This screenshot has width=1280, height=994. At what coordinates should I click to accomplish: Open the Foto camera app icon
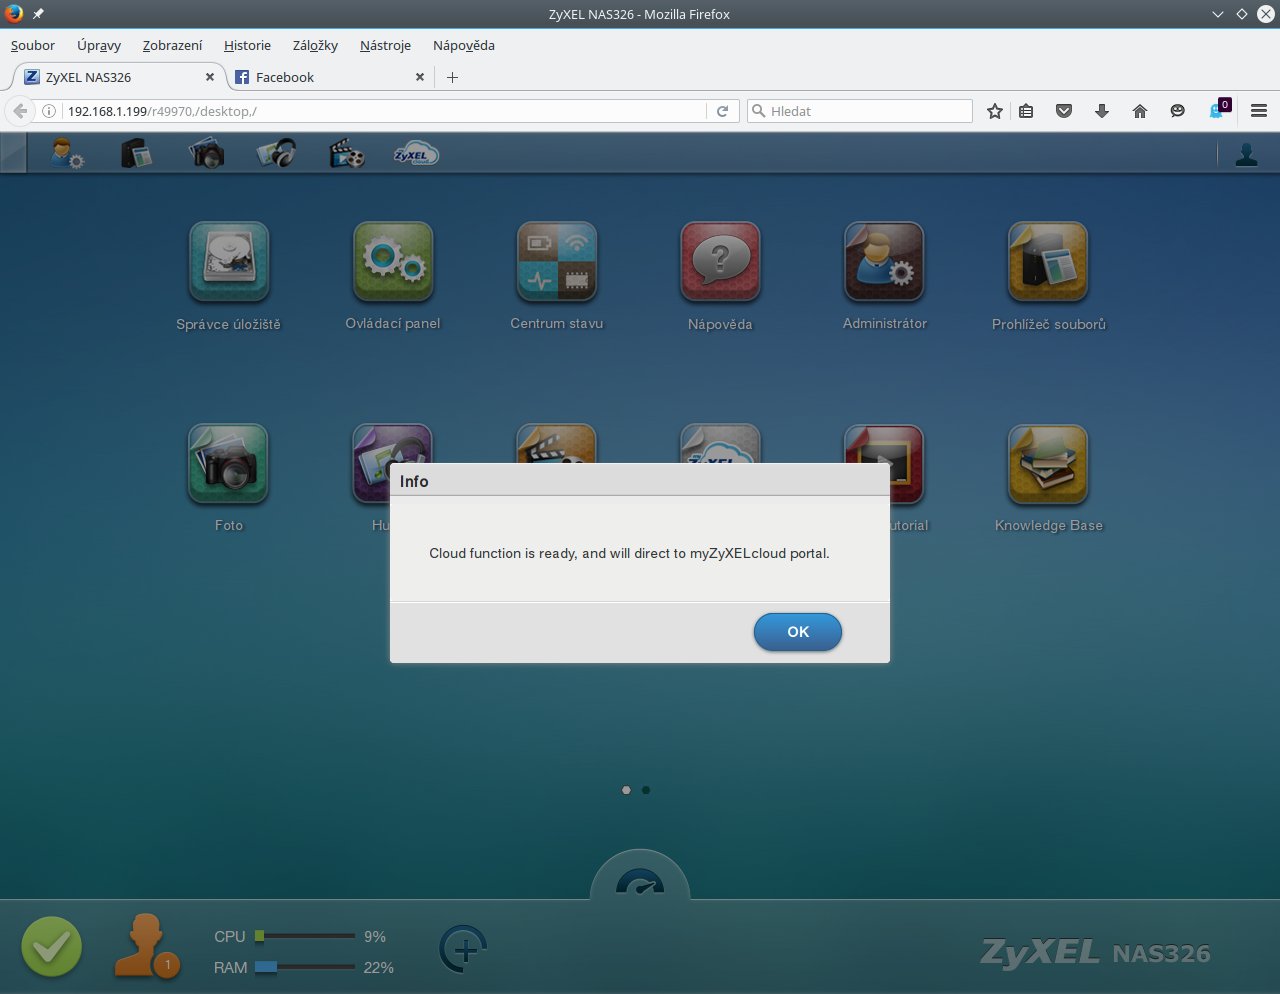click(x=229, y=463)
